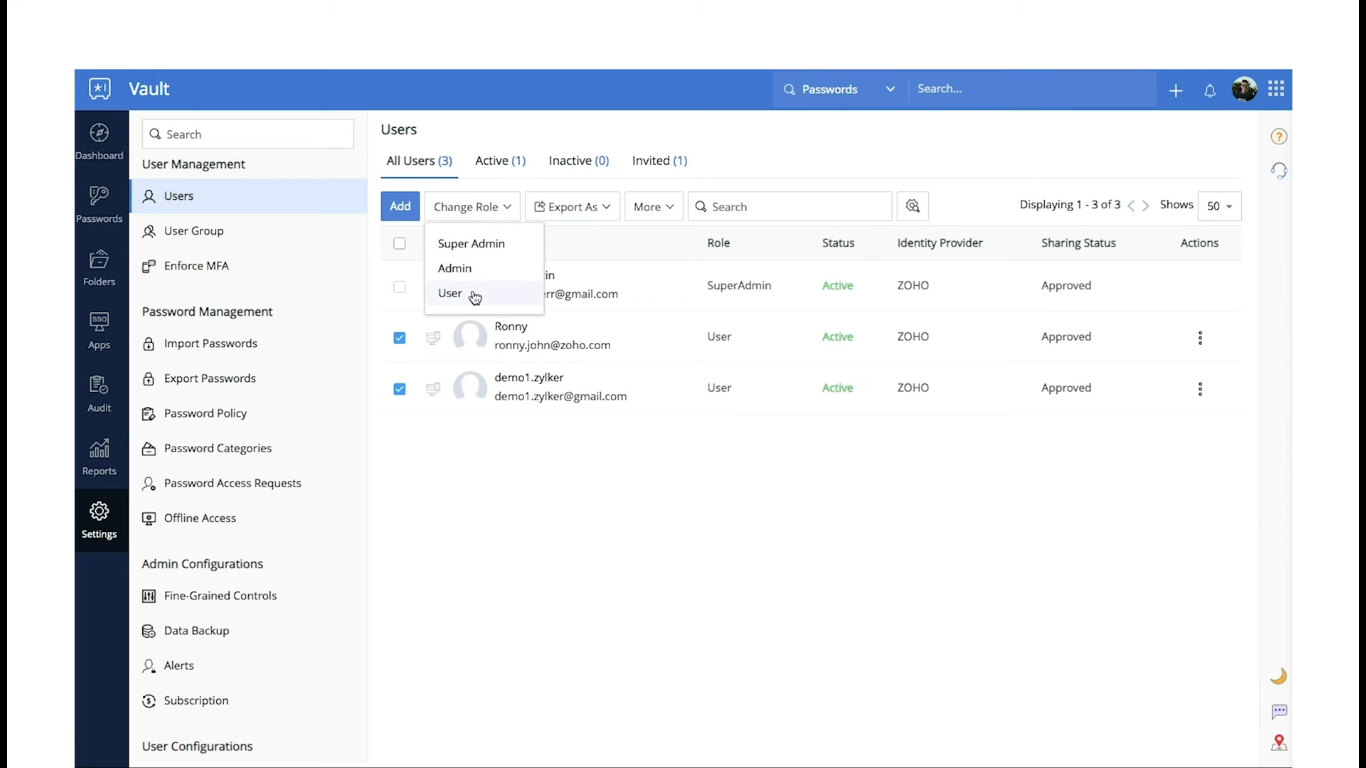Open the apps grid launcher icon
Viewport: 1366px width, 768px height.
[1276, 89]
